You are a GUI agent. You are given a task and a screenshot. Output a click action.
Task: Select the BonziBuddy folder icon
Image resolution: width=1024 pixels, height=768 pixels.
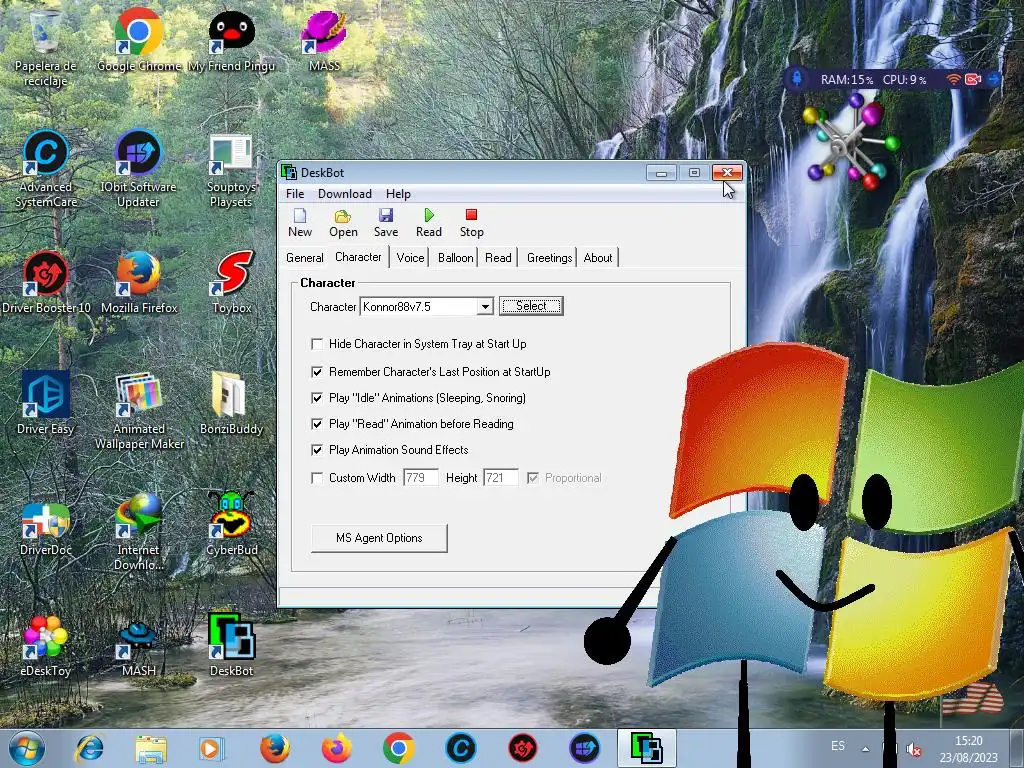click(231, 403)
